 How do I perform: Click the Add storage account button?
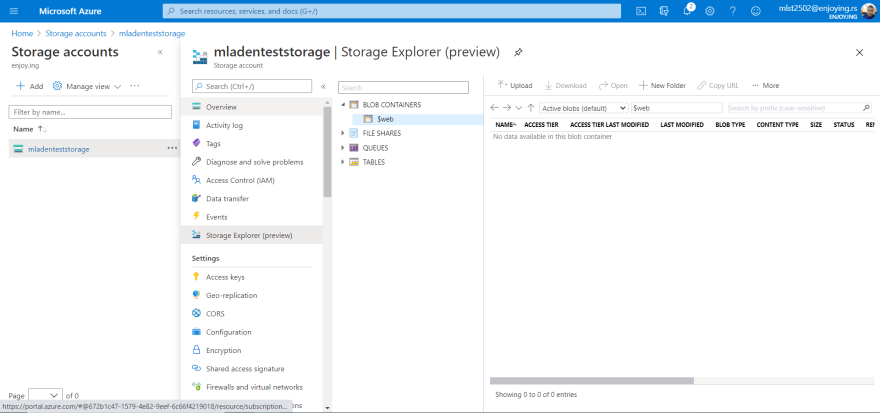click(x=29, y=86)
